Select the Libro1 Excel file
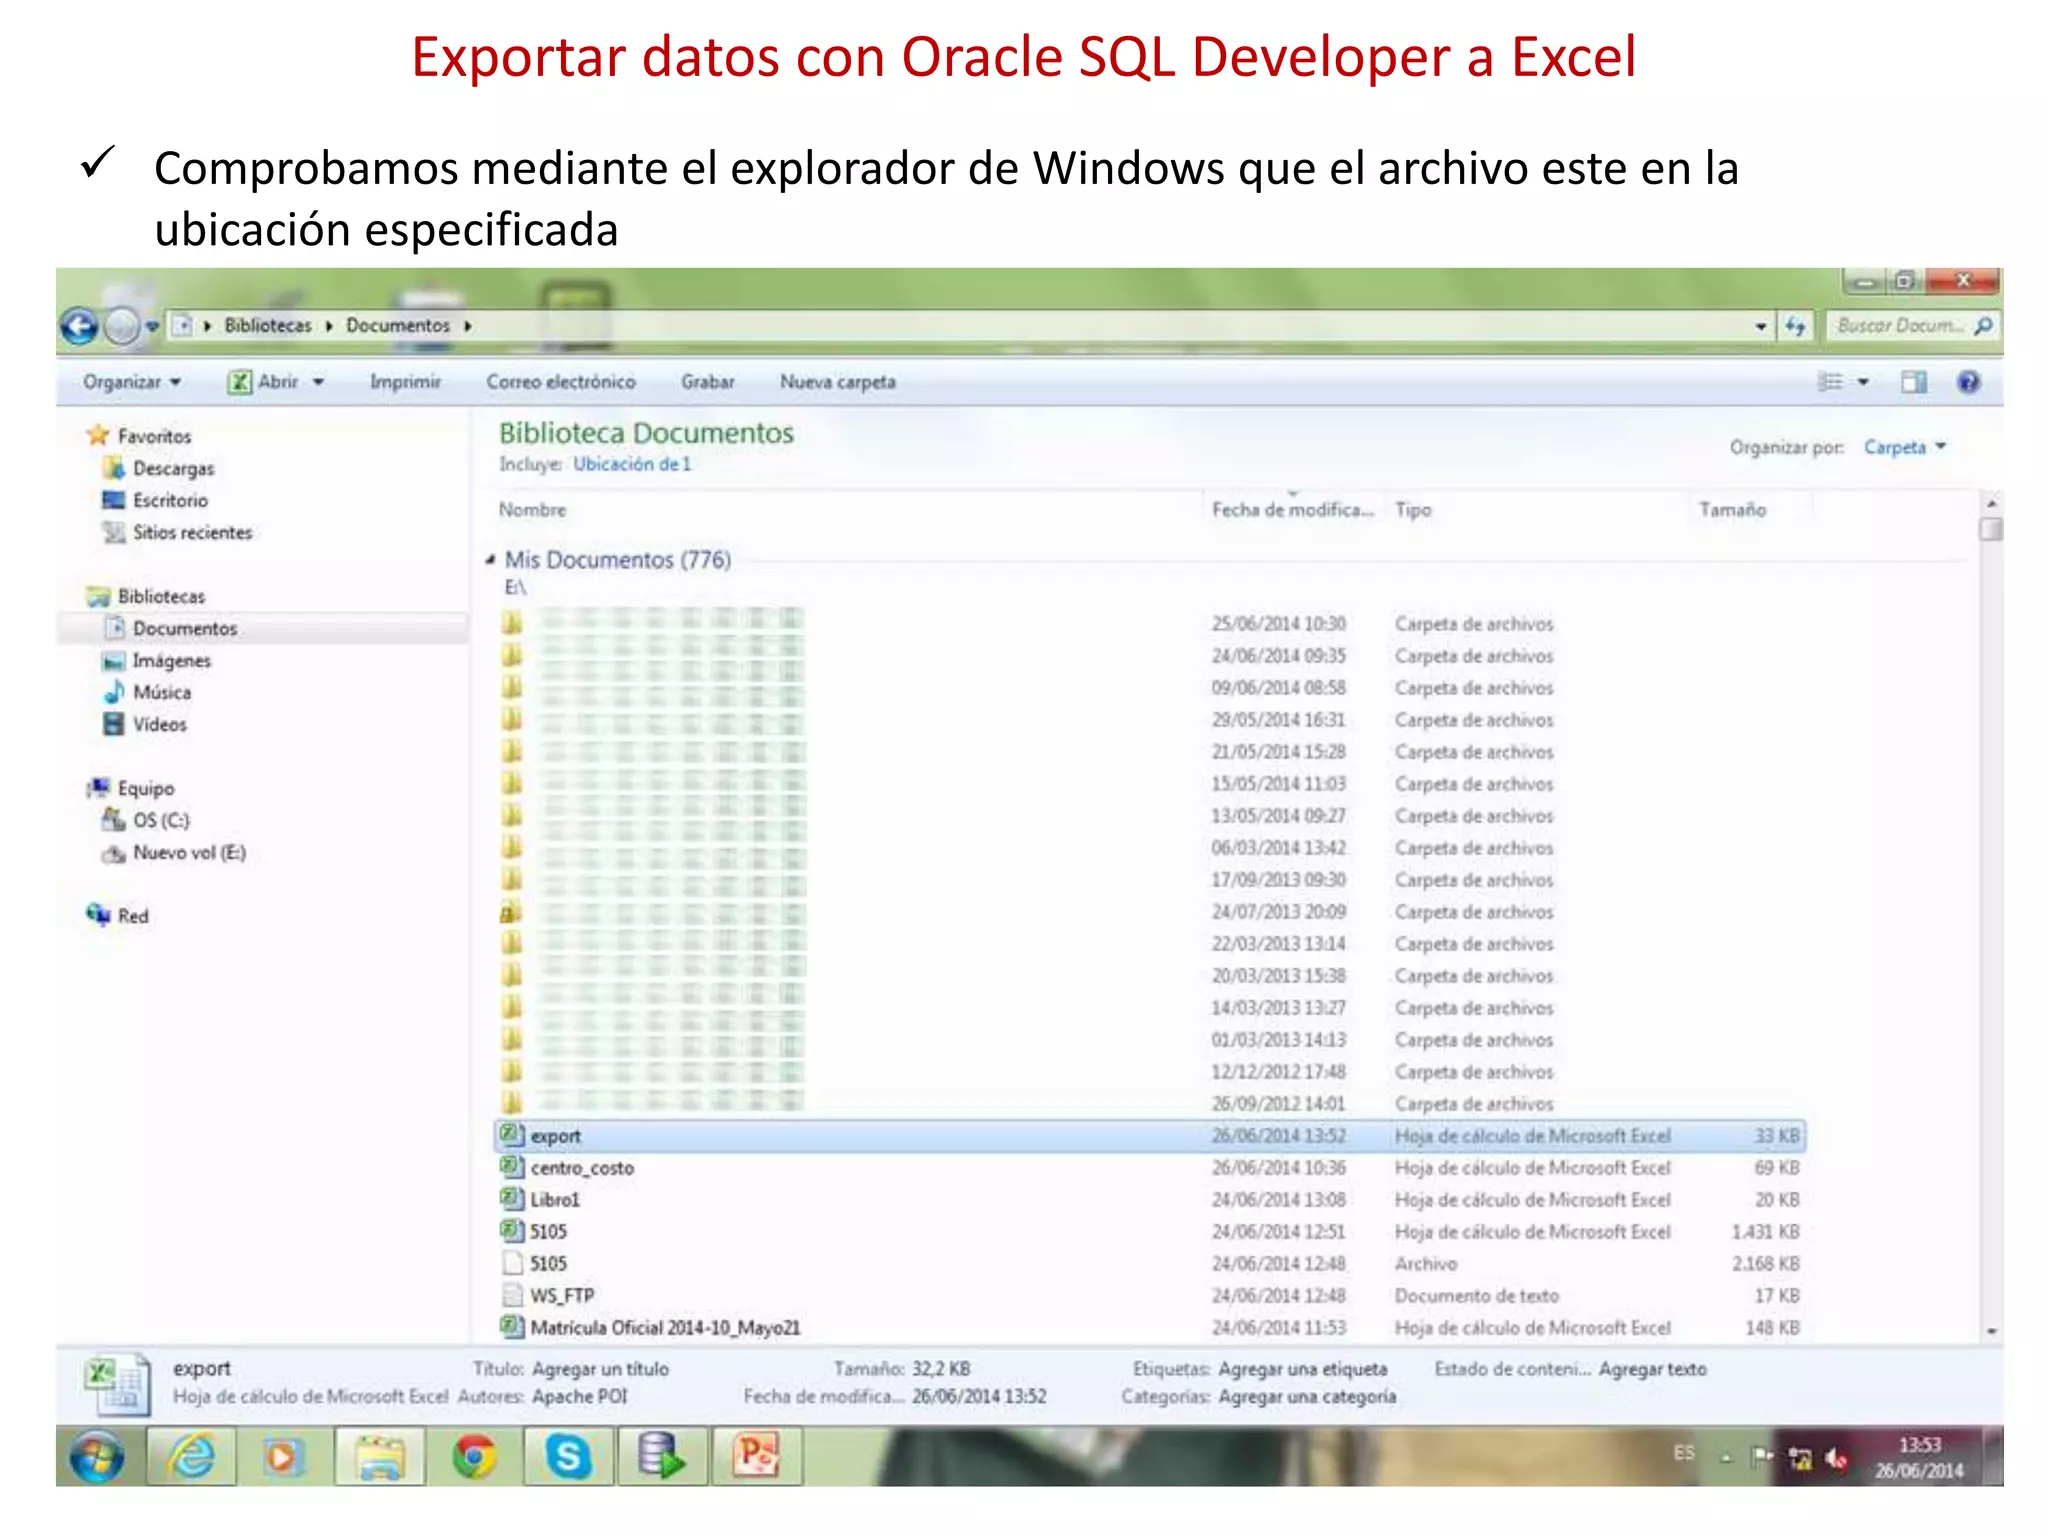The width and height of the screenshot is (2048, 1536). pos(1150,1200)
